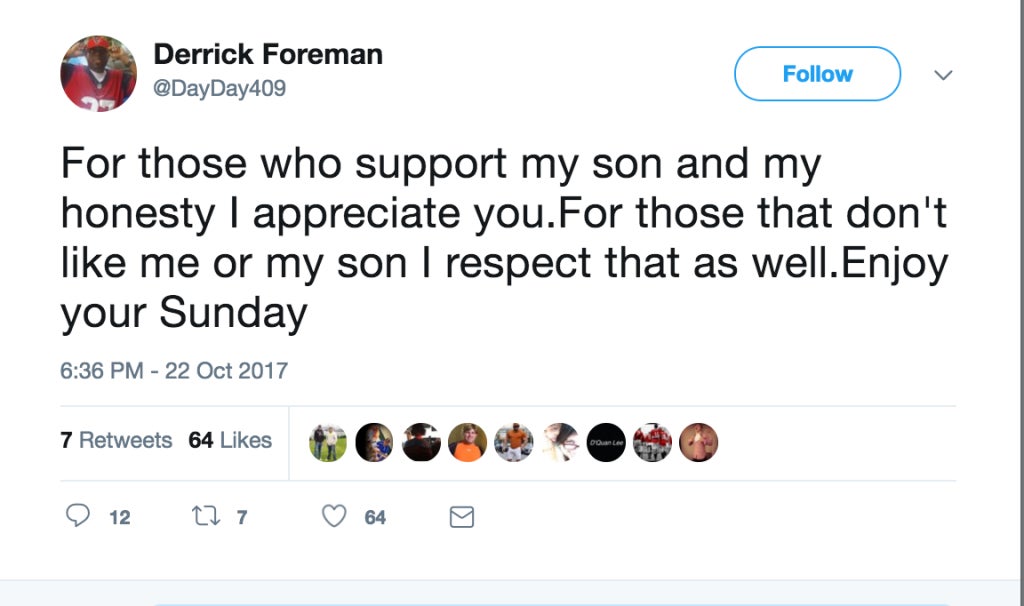Image resolution: width=1024 pixels, height=606 pixels.
Task: Retweet this tweet using the retweet icon
Action: point(205,517)
